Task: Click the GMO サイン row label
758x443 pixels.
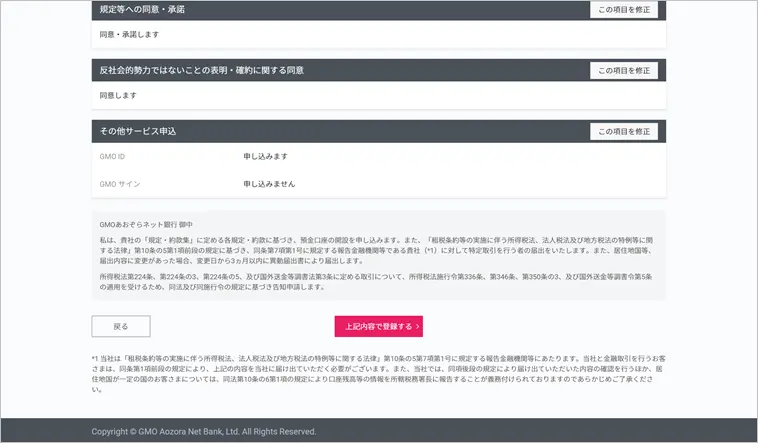Action: 120,184
